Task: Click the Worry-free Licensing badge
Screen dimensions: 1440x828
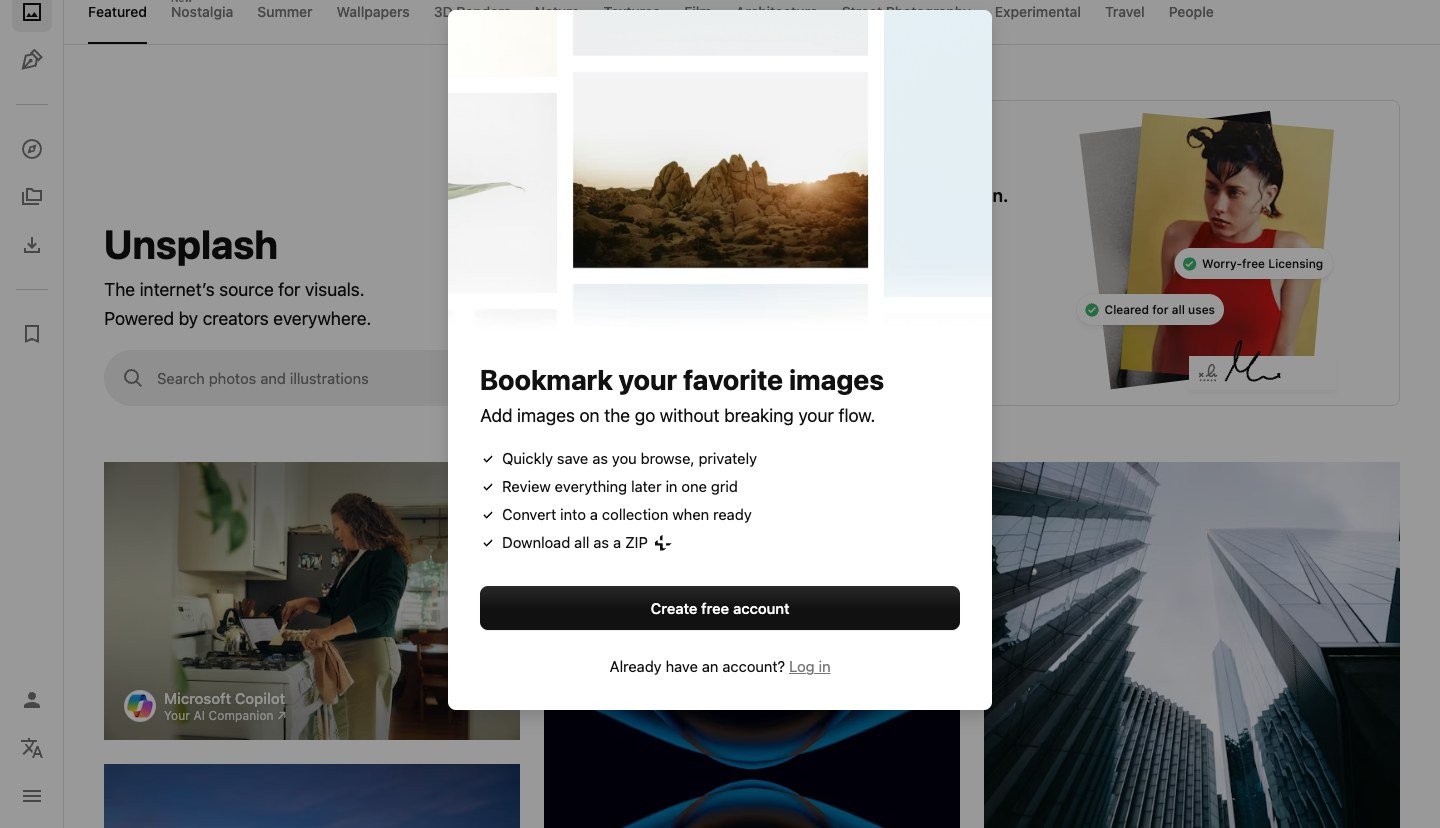Action: pyautogui.click(x=1253, y=264)
